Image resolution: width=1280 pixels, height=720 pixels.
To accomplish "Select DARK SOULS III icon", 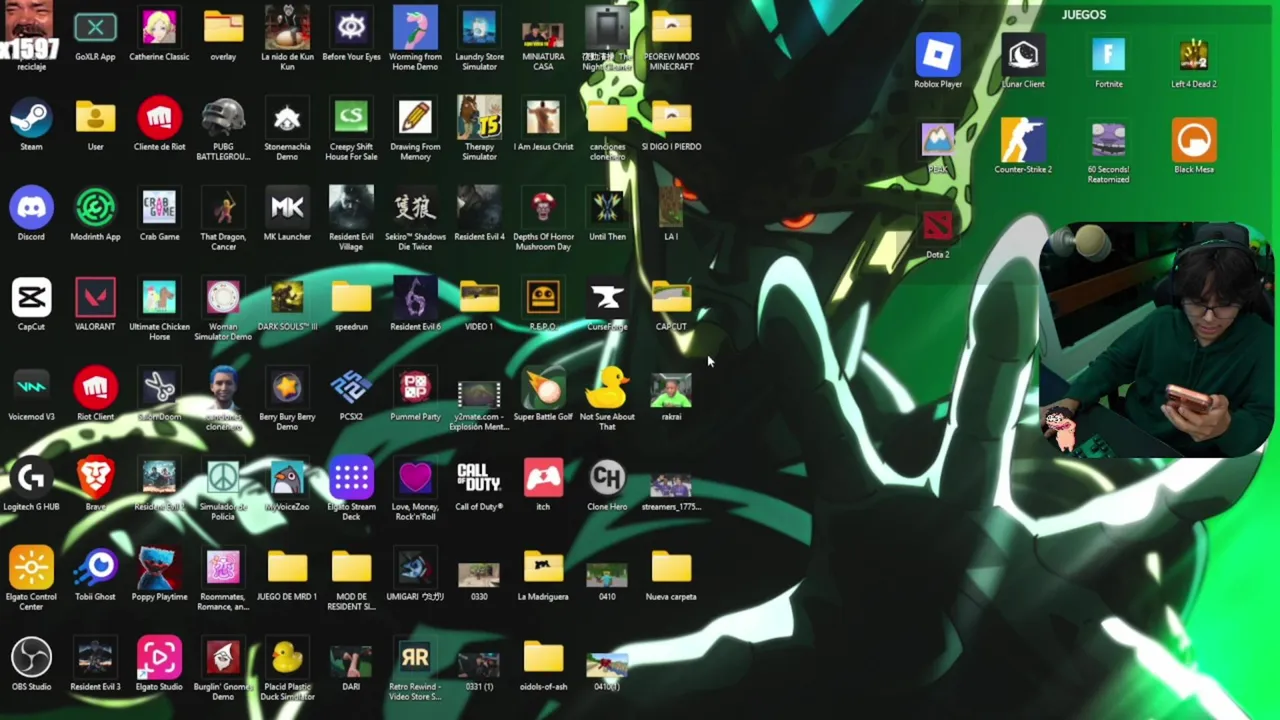I will tap(287, 298).
